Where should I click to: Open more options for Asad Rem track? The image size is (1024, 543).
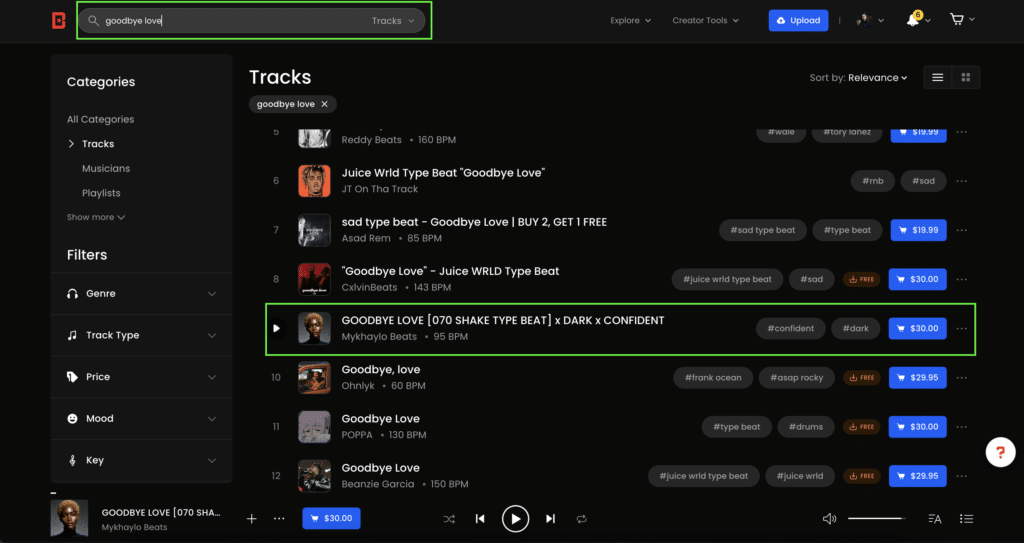(961, 230)
